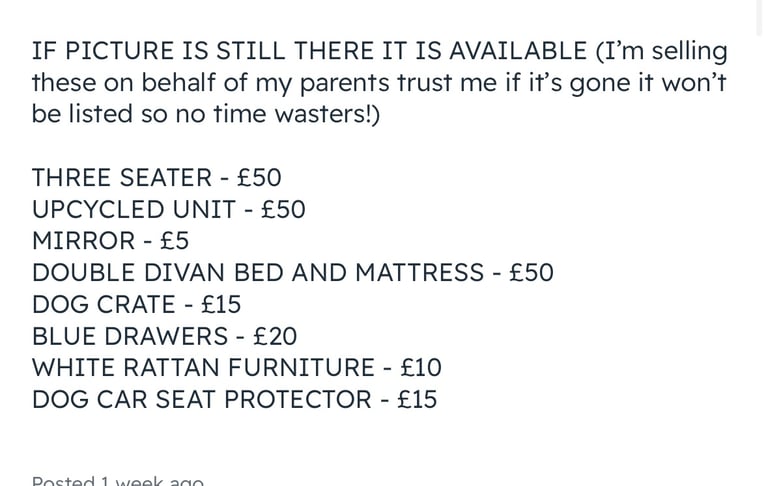Viewport: 768px width, 486px height.
Task: Click the page scrollbar on the right edge
Action: (x=759, y=17)
